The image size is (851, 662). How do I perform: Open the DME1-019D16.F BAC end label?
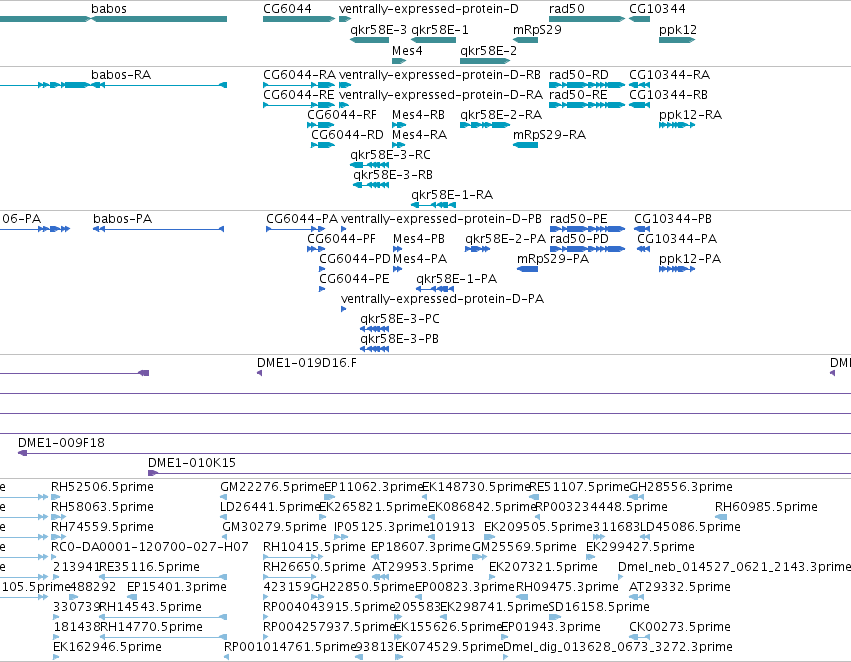[307, 362]
